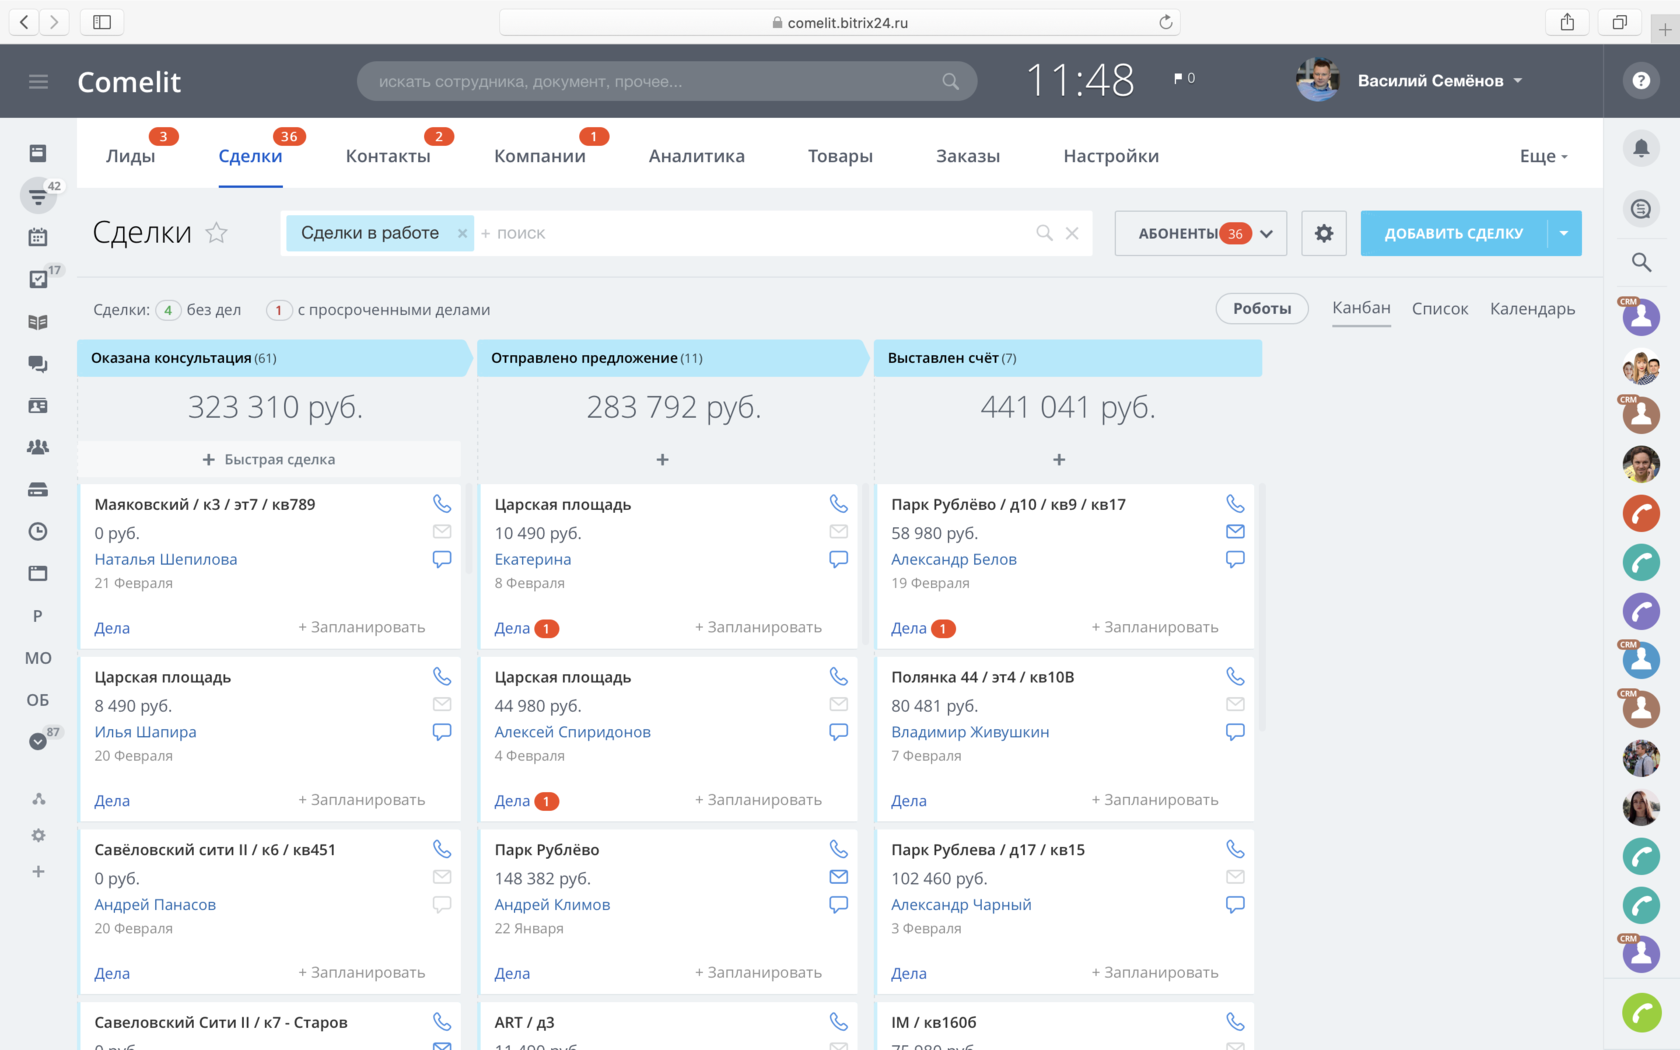Click Запланировать on Савёловский сити II deal
This screenshot has width=1680, height=1050.
[x=362, y=973]
